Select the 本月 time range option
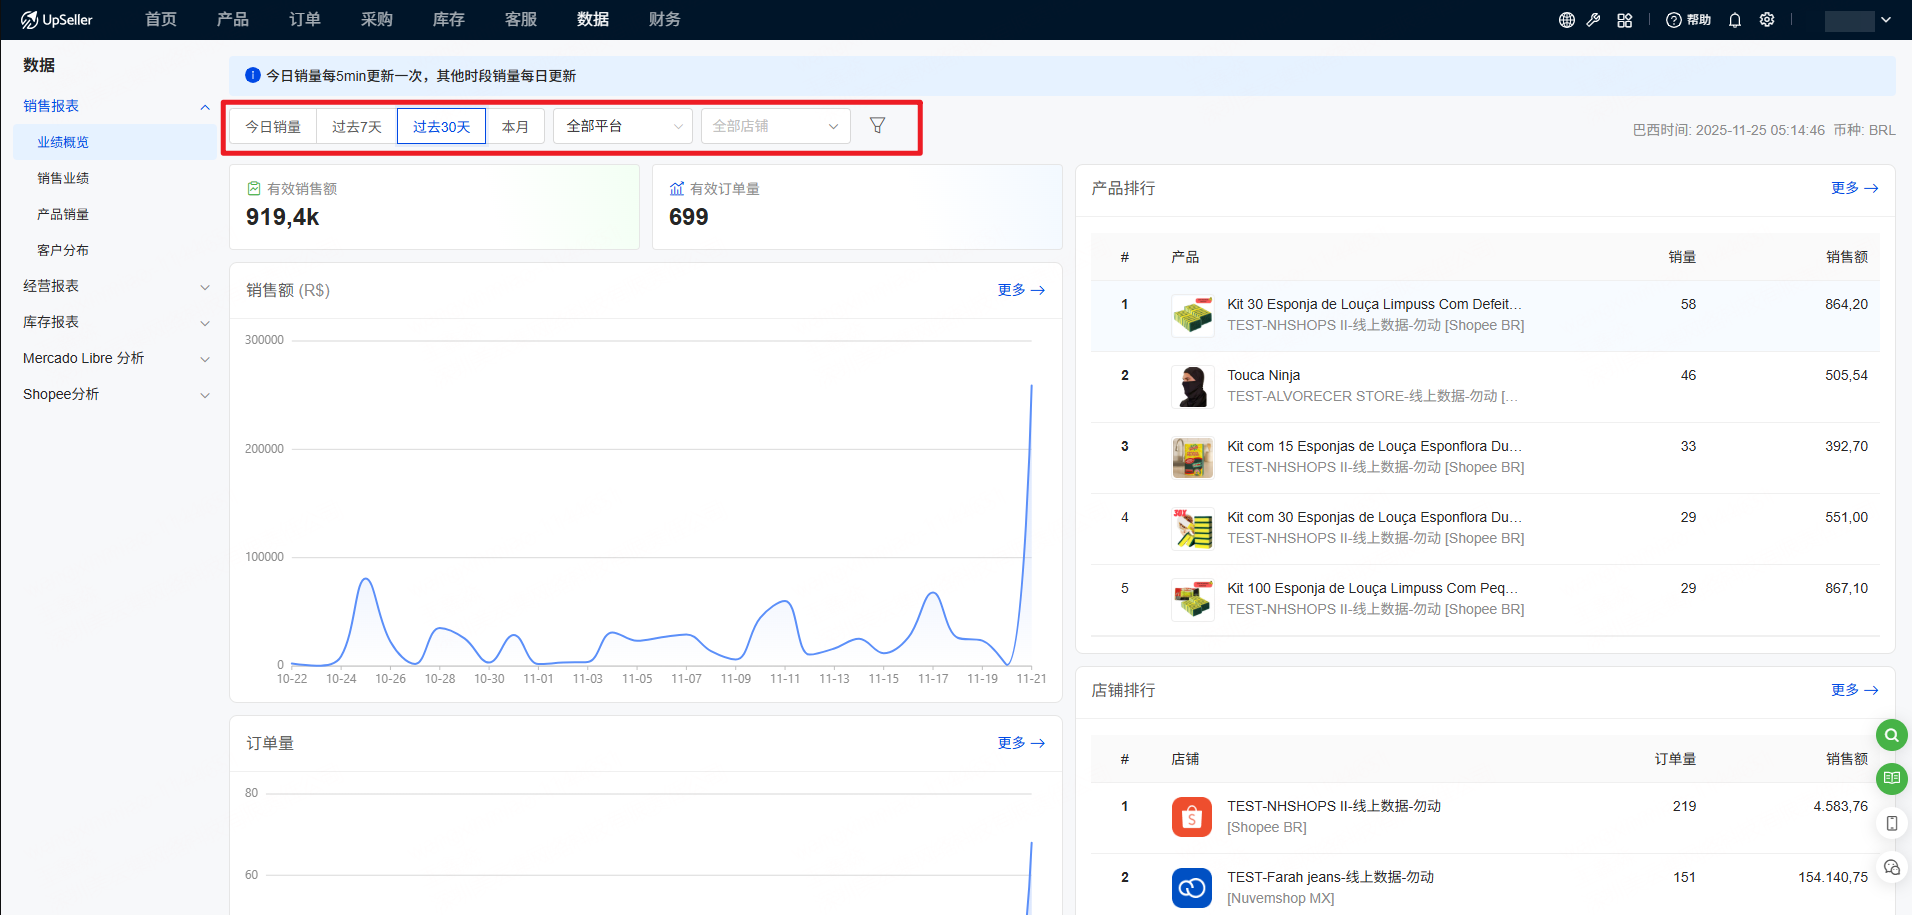The image size is (1912, 915). tap(515, 127)
